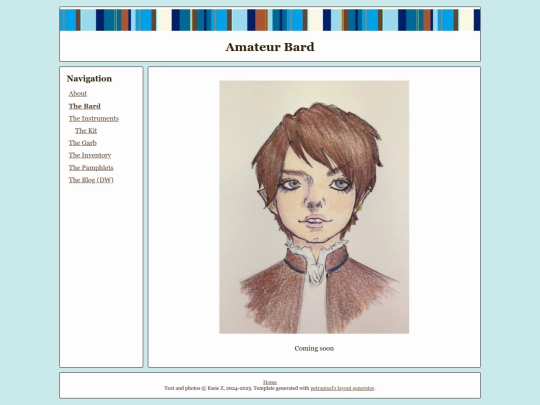Open The Kit sub-page link
This screenshot has height=405, width=540.
click(x=86, y=131)
